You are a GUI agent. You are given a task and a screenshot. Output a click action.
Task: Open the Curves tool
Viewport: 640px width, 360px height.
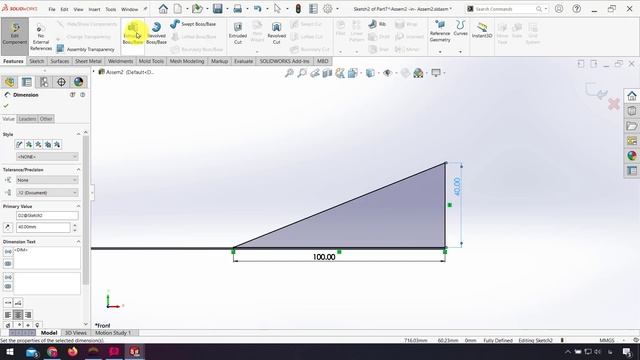click(460, 29)
